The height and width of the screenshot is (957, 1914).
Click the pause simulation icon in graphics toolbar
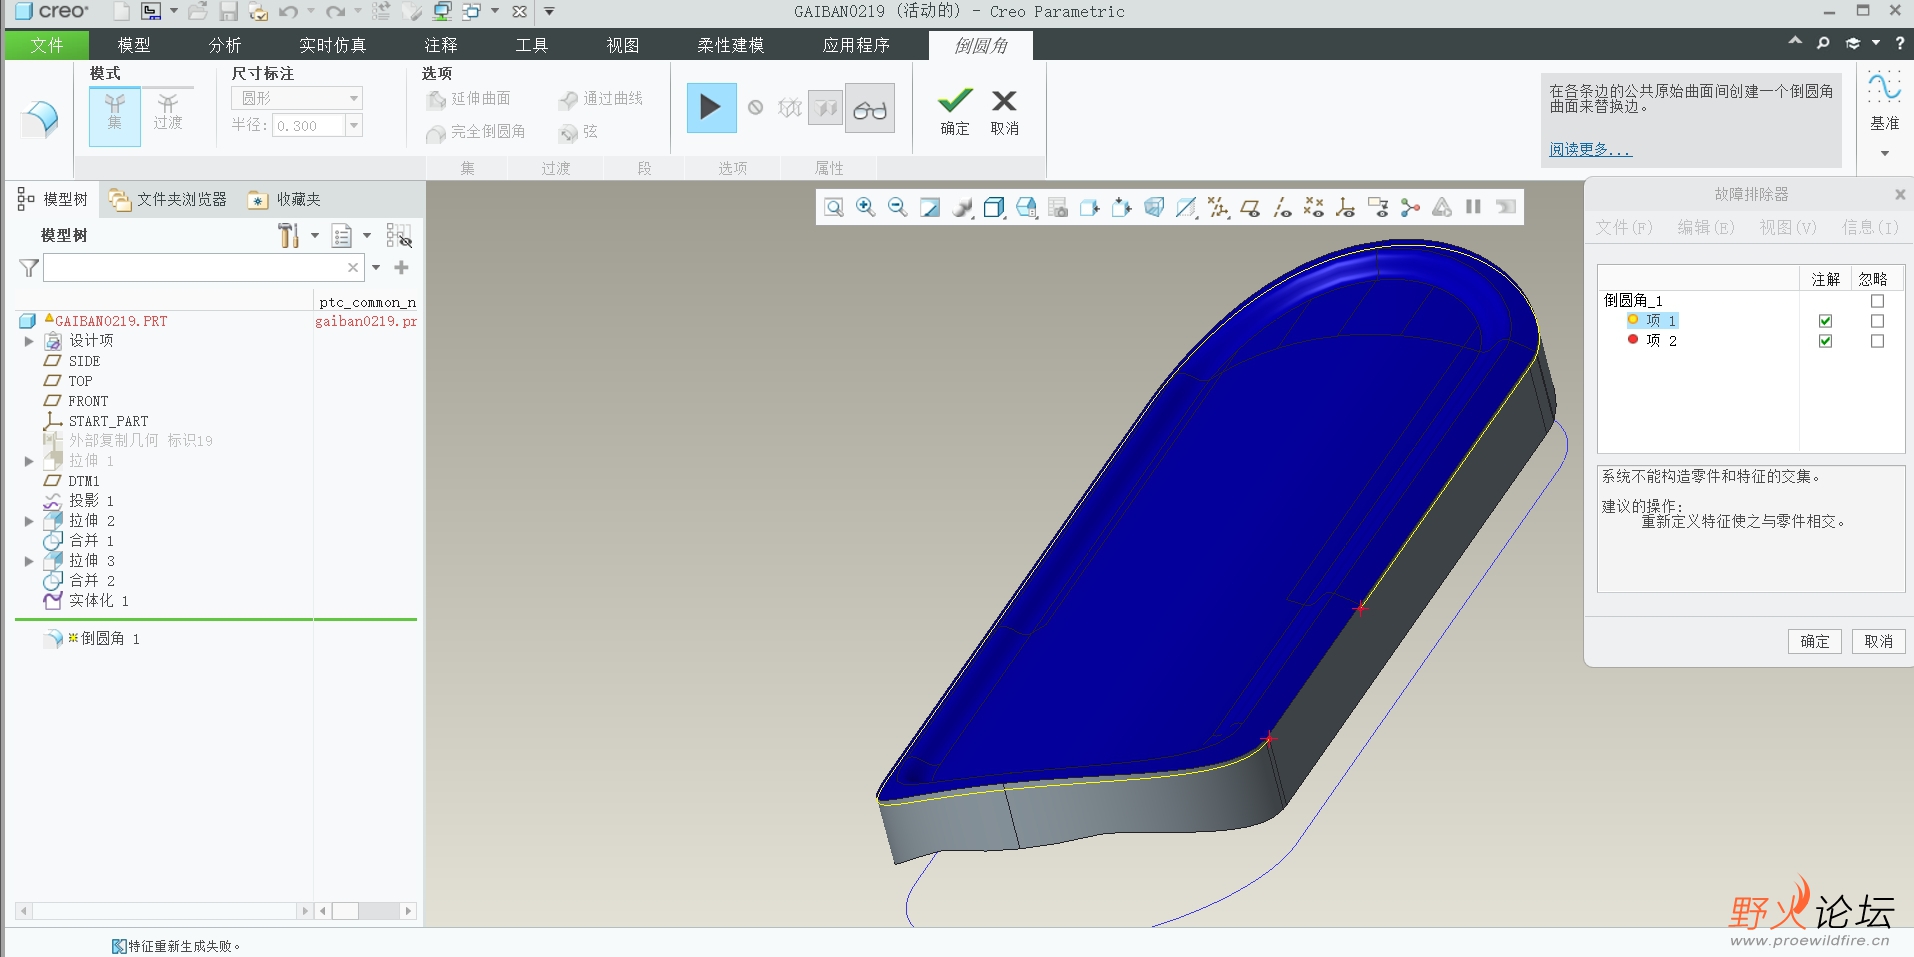coord(1473,207)
